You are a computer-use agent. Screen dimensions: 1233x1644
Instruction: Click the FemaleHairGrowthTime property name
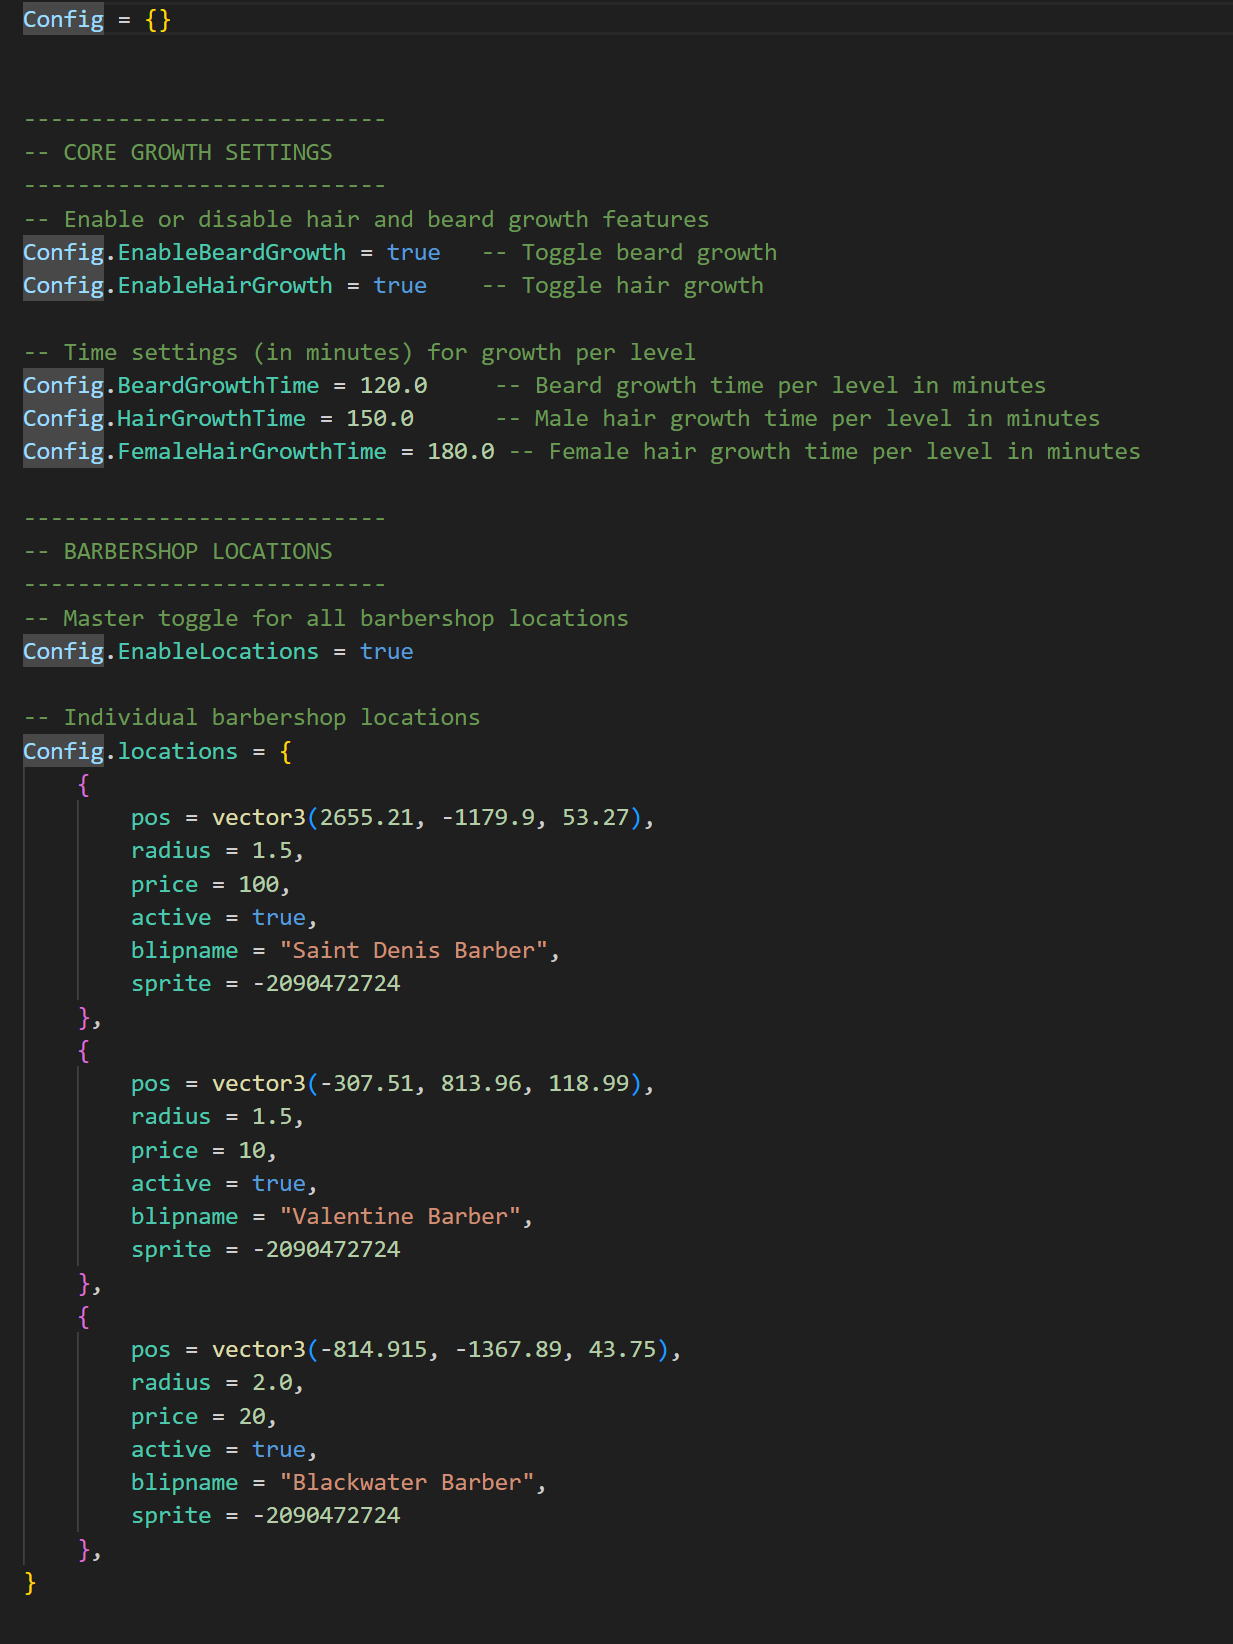pos(252,451)
